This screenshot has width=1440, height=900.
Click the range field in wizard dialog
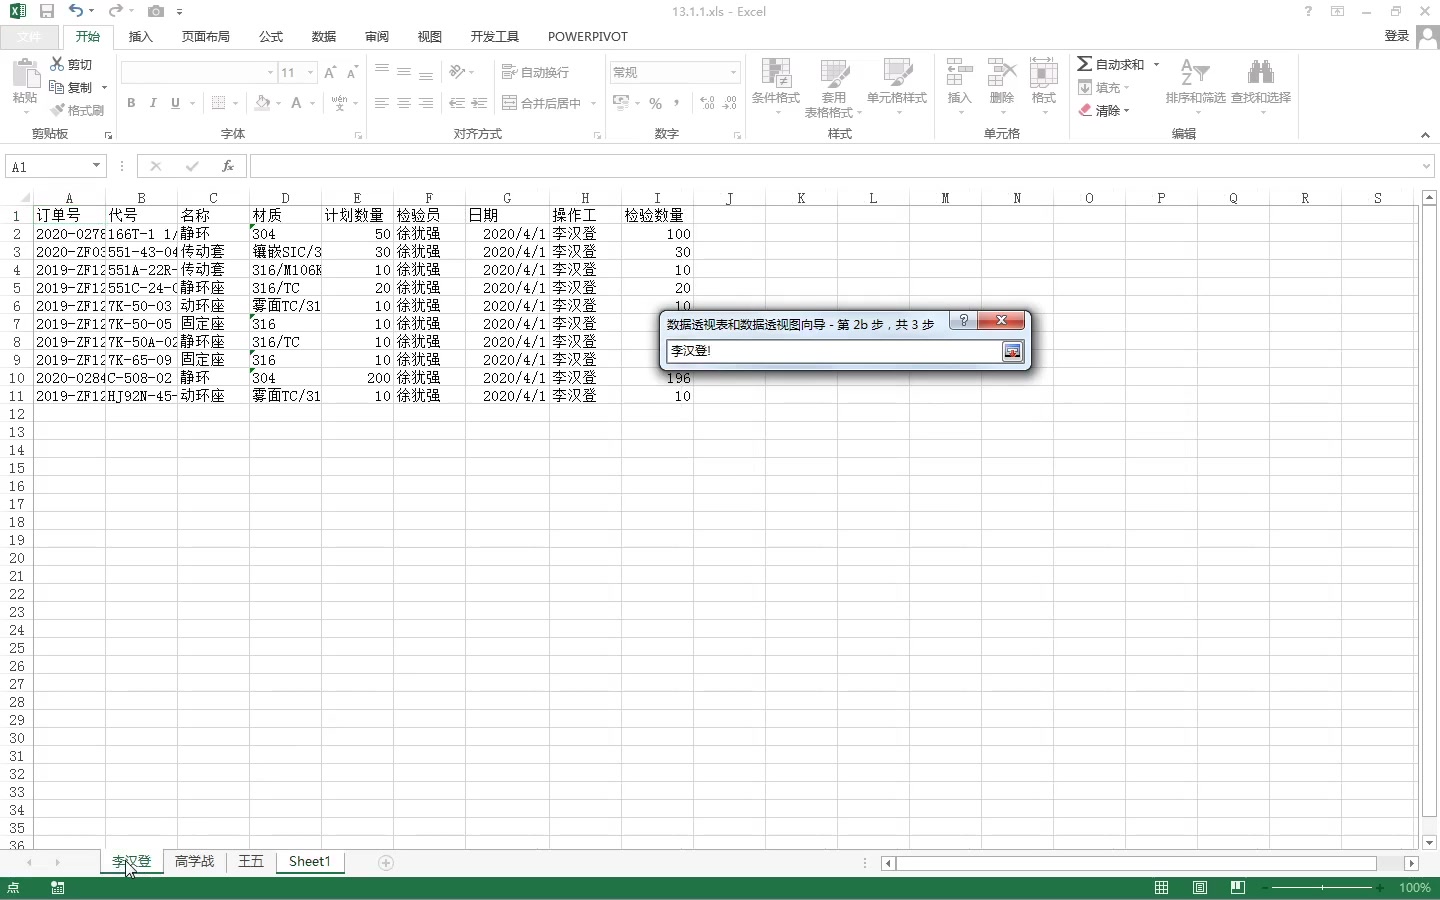pyautogui.click(x=834, y=351)
